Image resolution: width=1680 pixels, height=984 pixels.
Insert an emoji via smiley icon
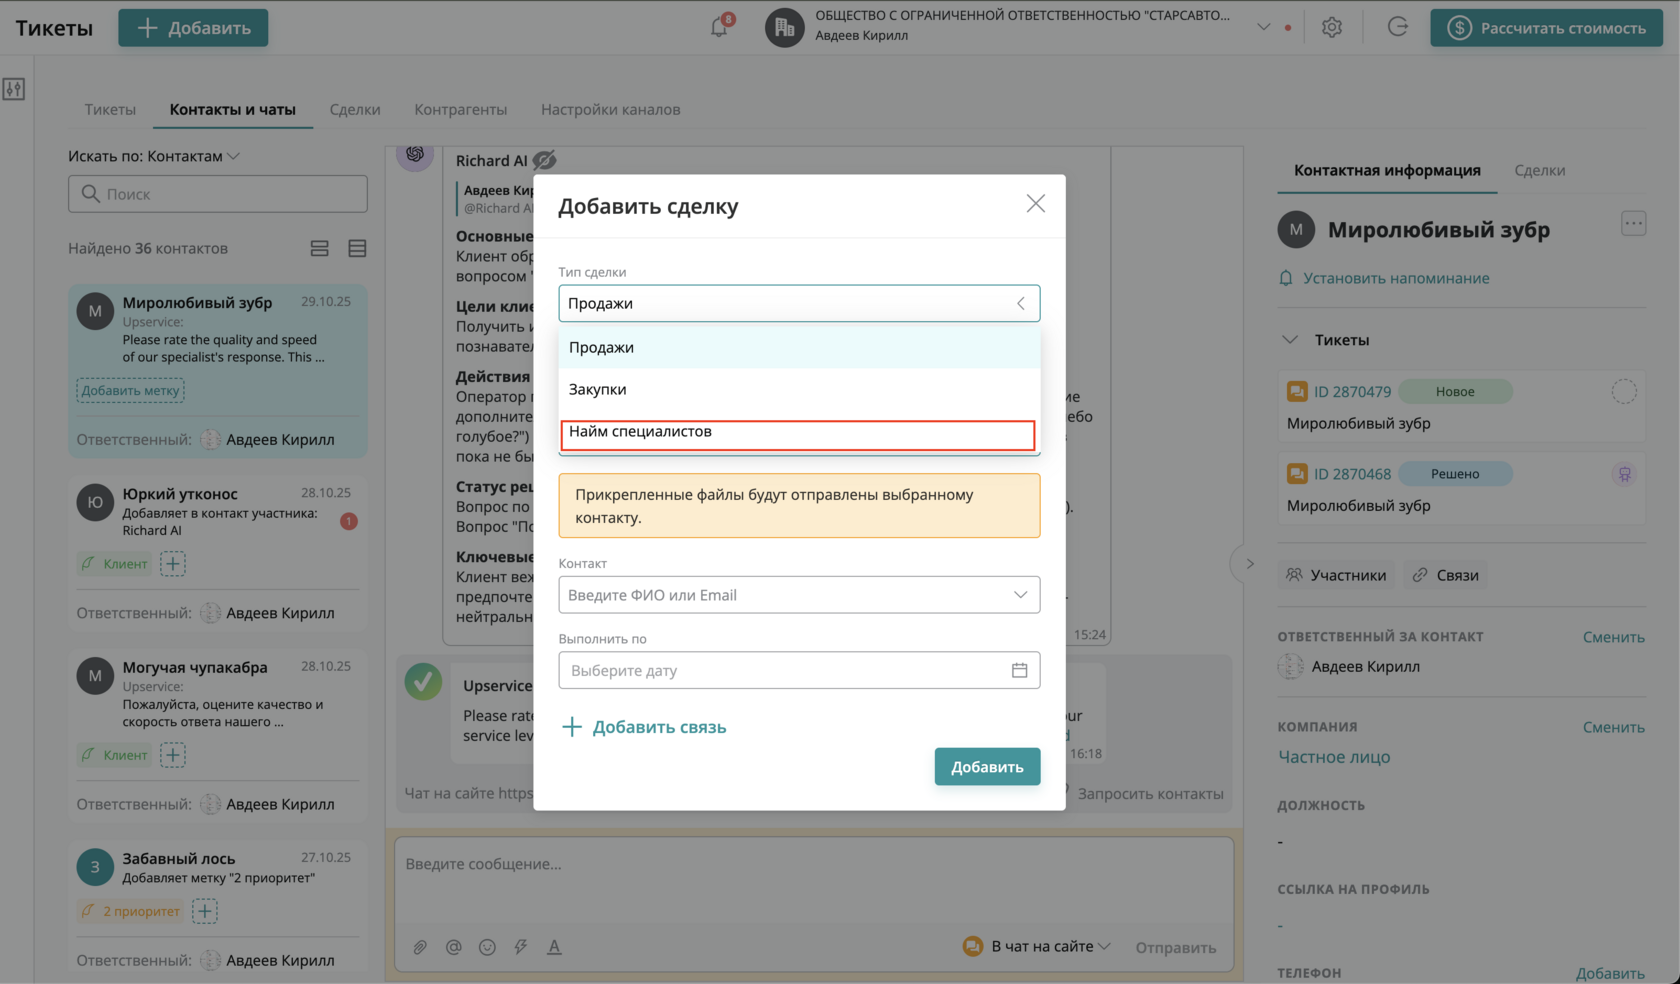(487, 947)
